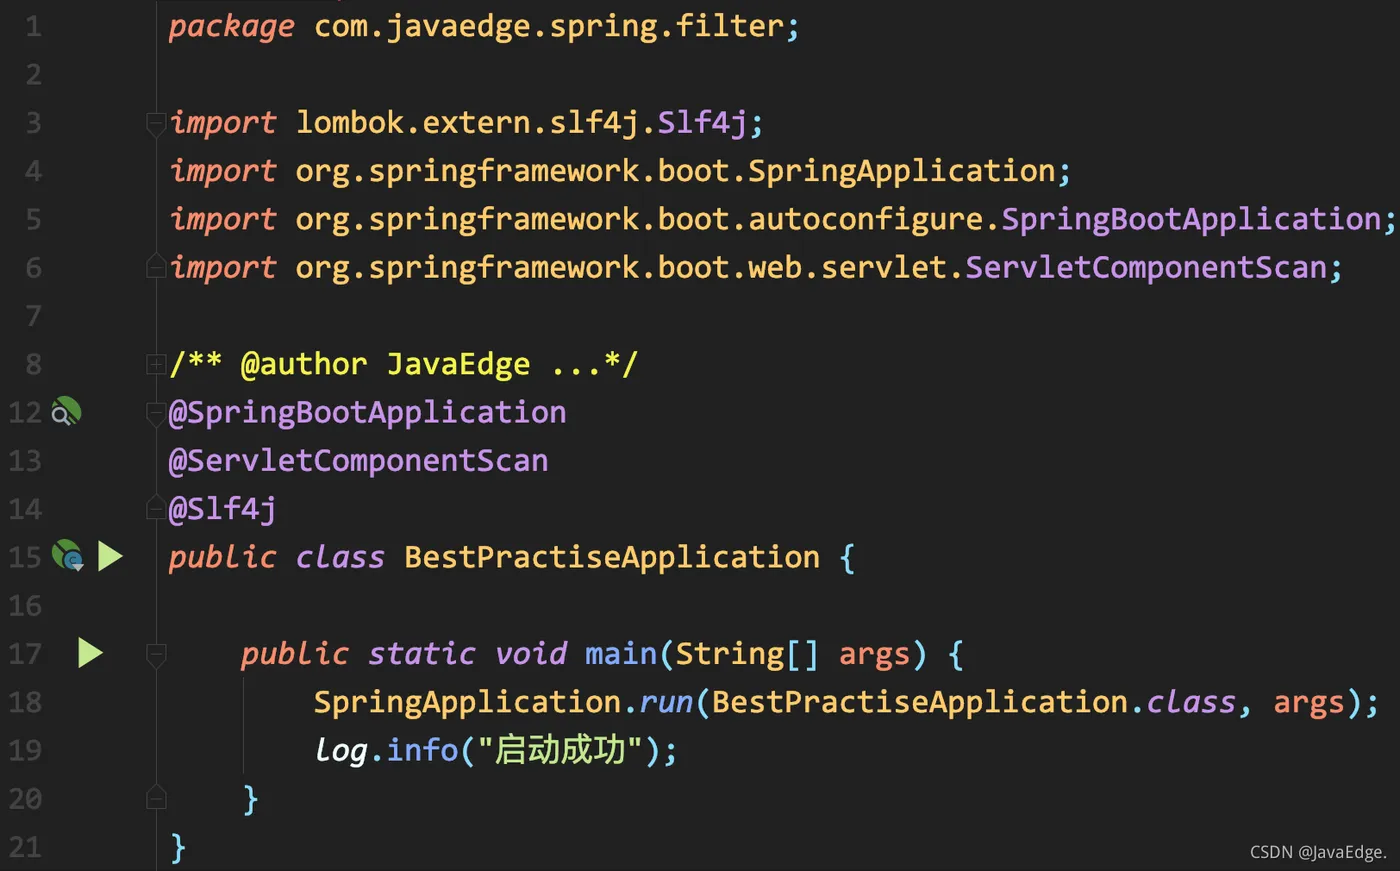
Task: Click the "info" method call on line 19
Action: click(x=422, y=750)
